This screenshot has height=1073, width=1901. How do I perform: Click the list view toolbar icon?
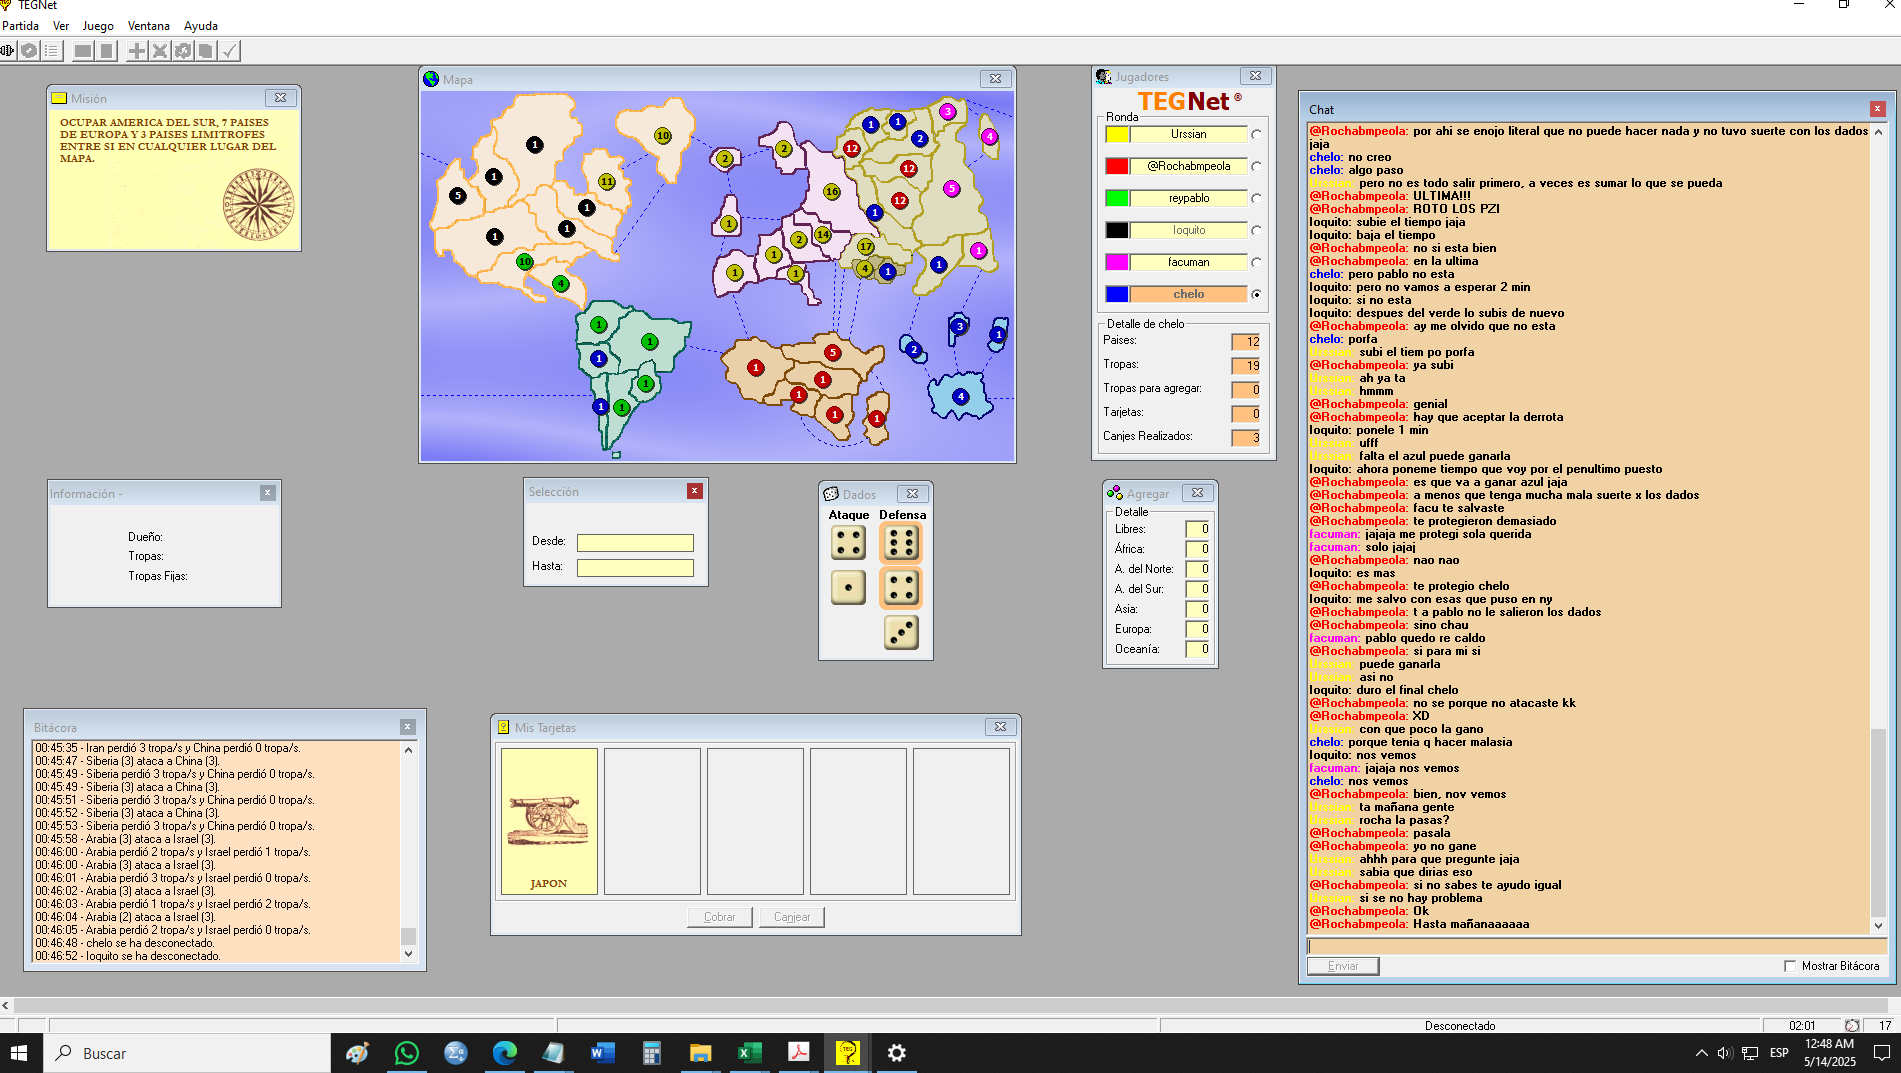pyautogui.click(x=52, y=51)
